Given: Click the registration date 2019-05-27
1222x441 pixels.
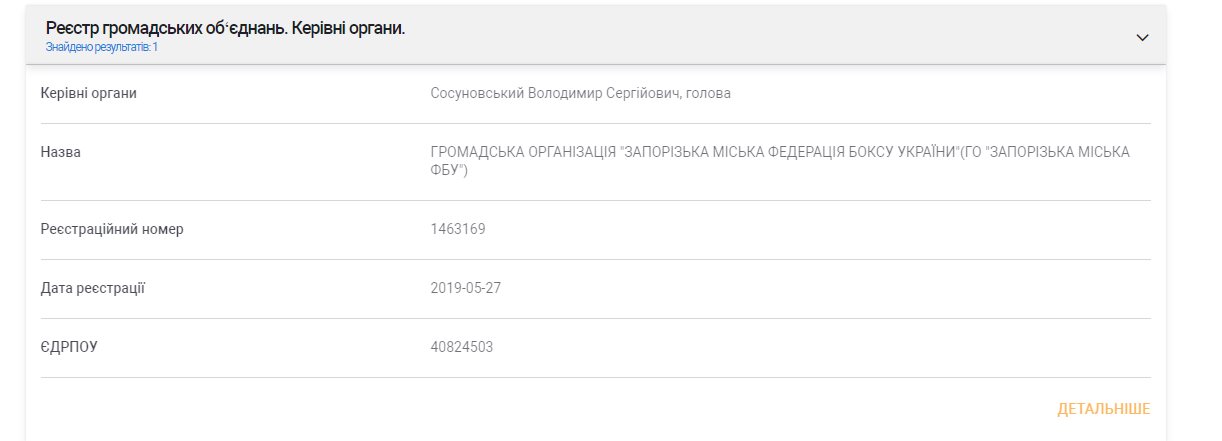Looking at the screenshot, I should (x=465, y=288).
